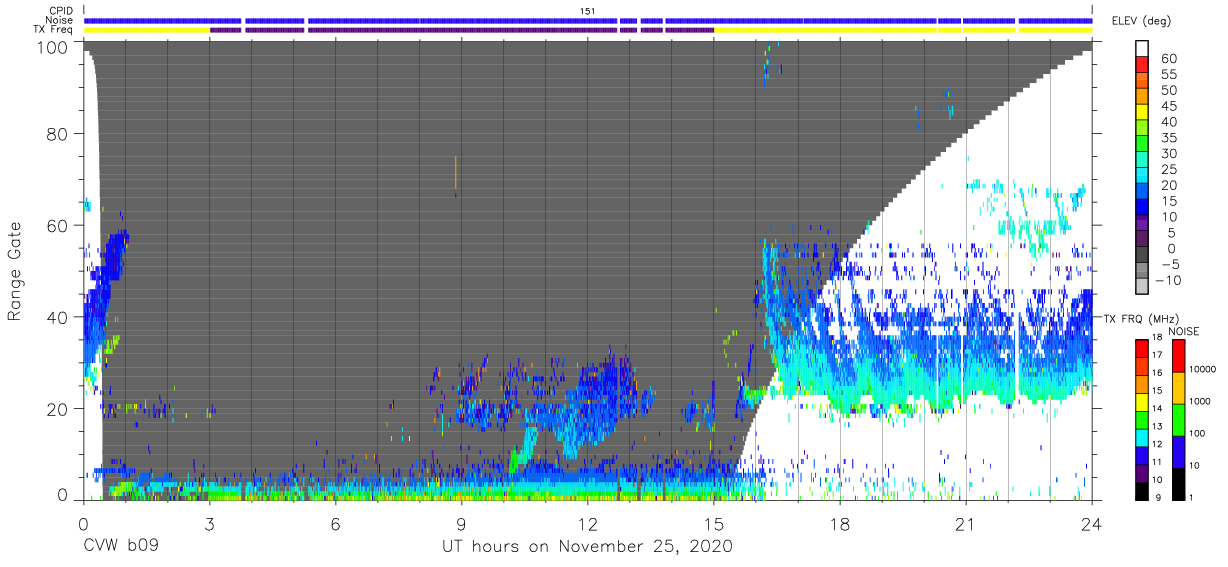Click the Range Gate y-axis title

pyautogui.click(x=15, y=272)
